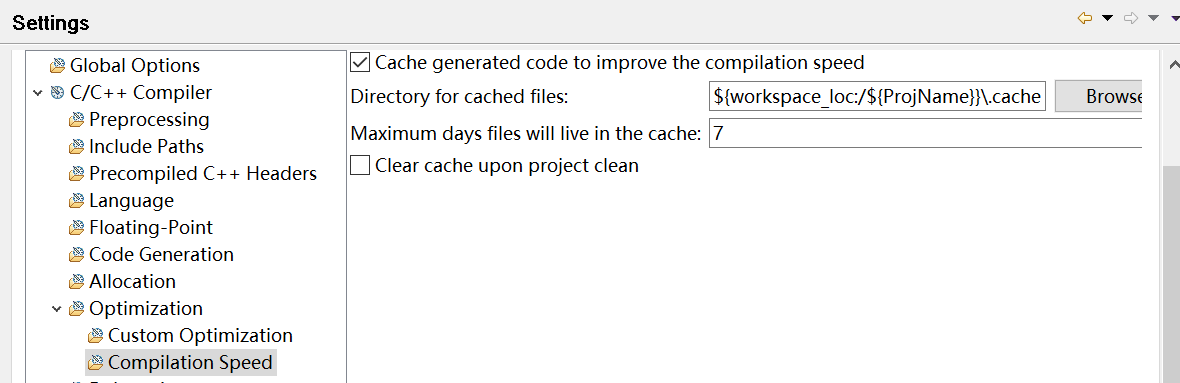Click the cached files directory field
Image resolution: width=1180 pixels, height=383 pixels.
877,97
